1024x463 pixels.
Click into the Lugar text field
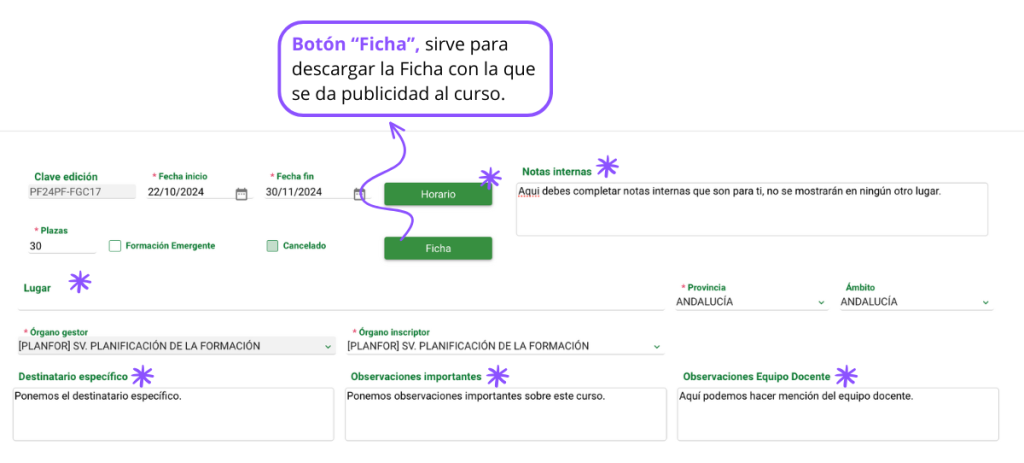click(341, 300)
